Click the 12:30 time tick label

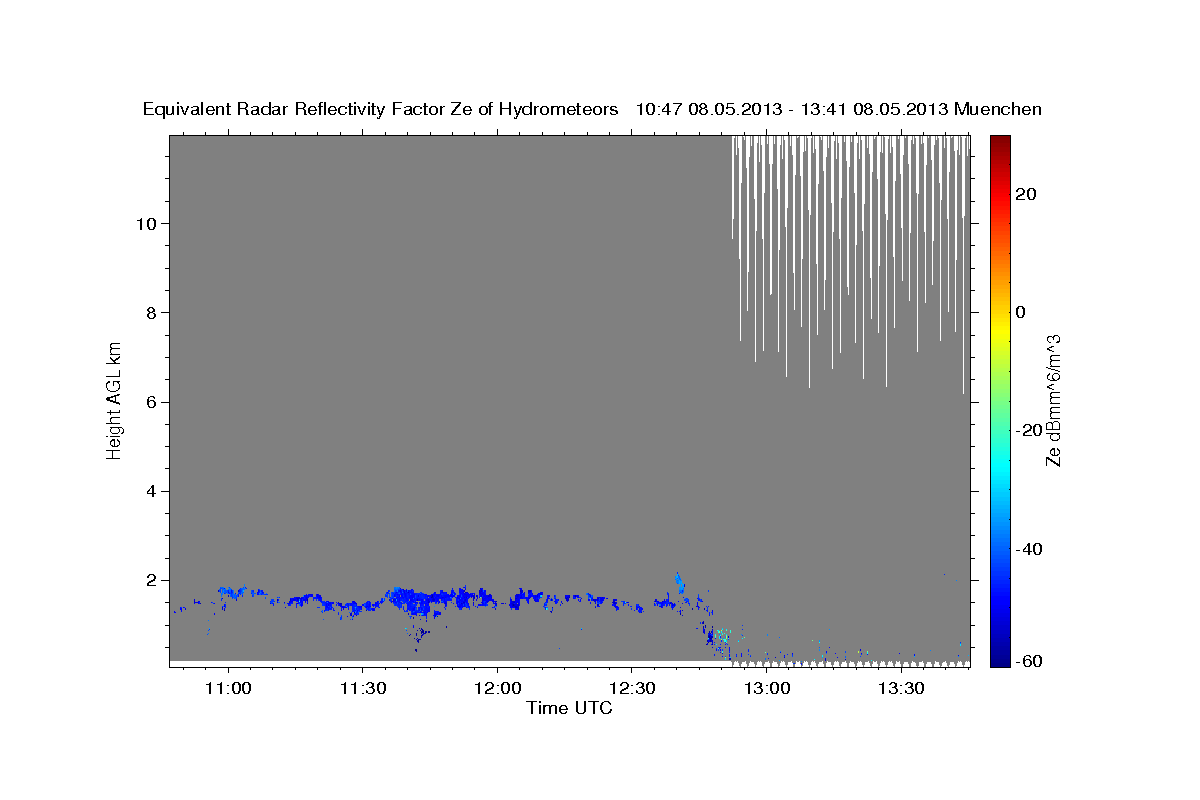pos(631,689)
